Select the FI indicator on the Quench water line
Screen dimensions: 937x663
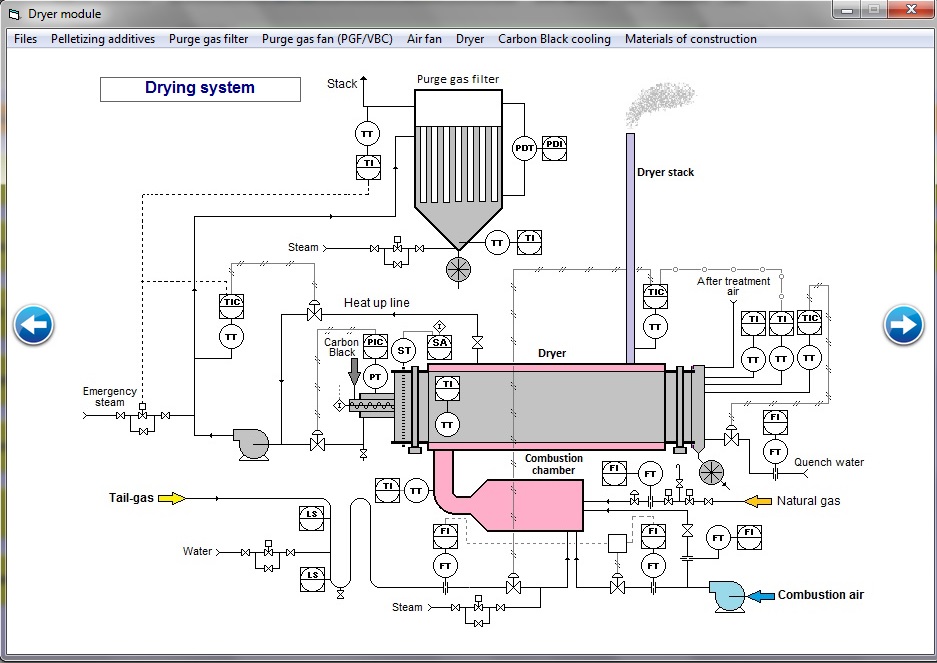775,422
